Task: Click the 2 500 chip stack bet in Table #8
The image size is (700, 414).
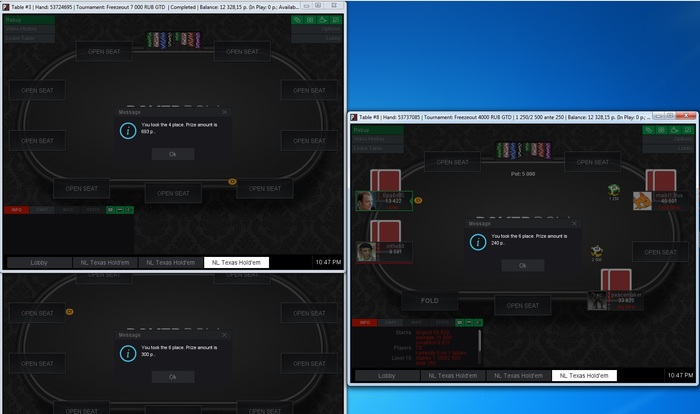Action: (x=597, y=253)
